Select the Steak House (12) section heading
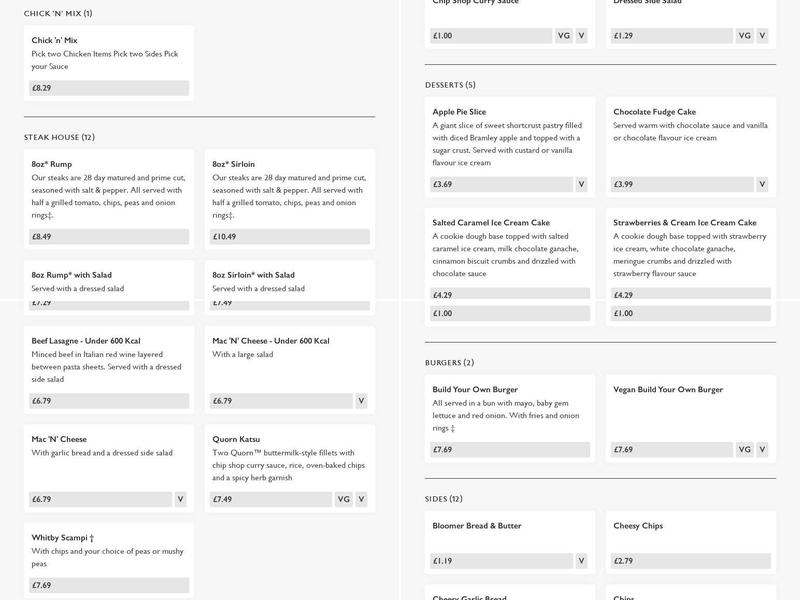The width and height of the screenshot is (800, 600). click(59, 137)
